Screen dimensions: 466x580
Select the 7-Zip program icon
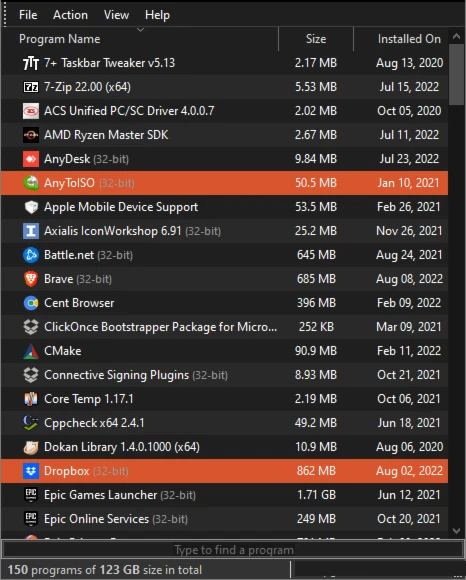click(31, 87)
